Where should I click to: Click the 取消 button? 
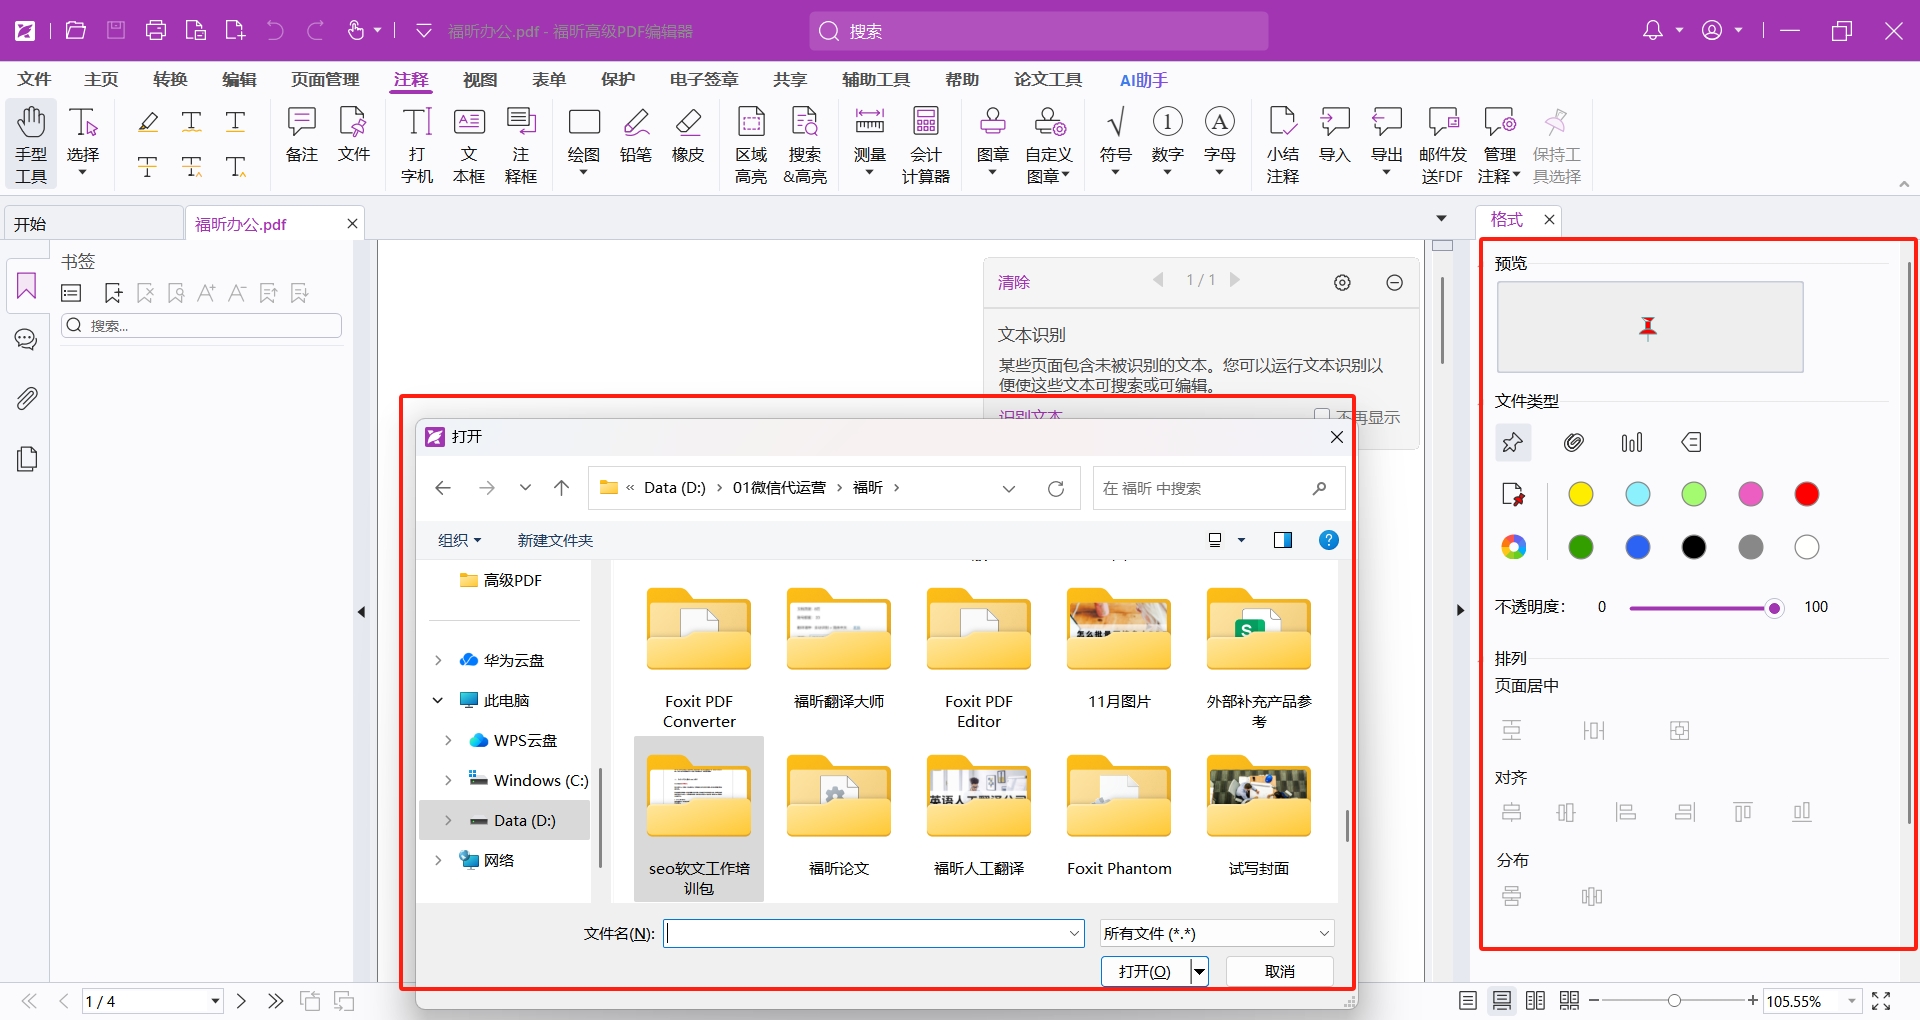[x=1279, y=971]
